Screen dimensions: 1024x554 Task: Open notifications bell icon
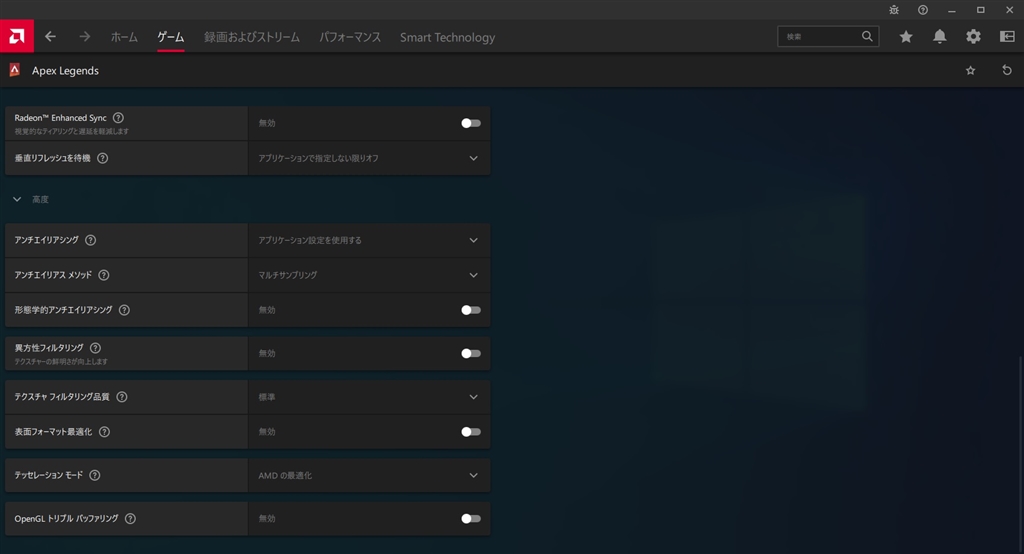click(940, 37)
